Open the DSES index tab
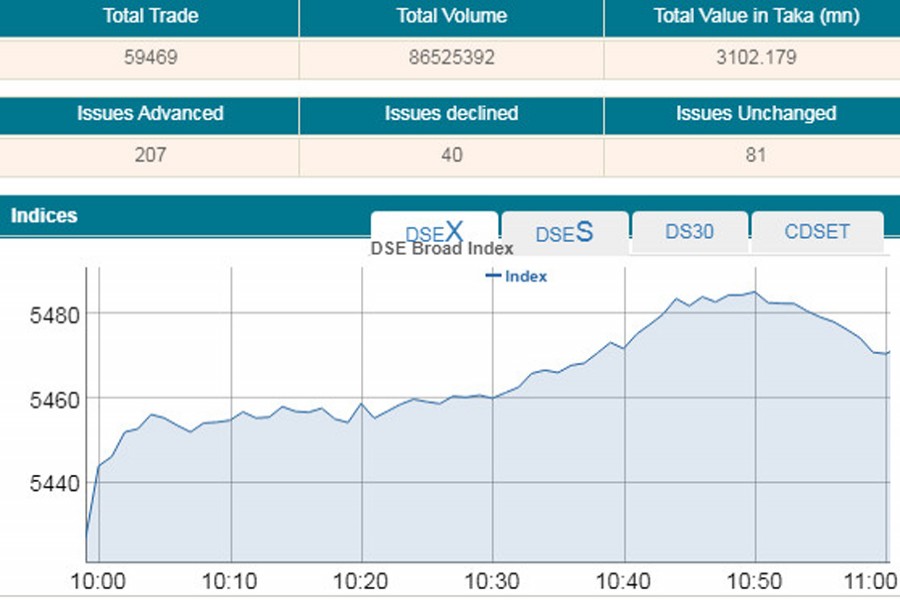Image resolution: width=900 pixels, height=600 pixels. tap(564, 232)
